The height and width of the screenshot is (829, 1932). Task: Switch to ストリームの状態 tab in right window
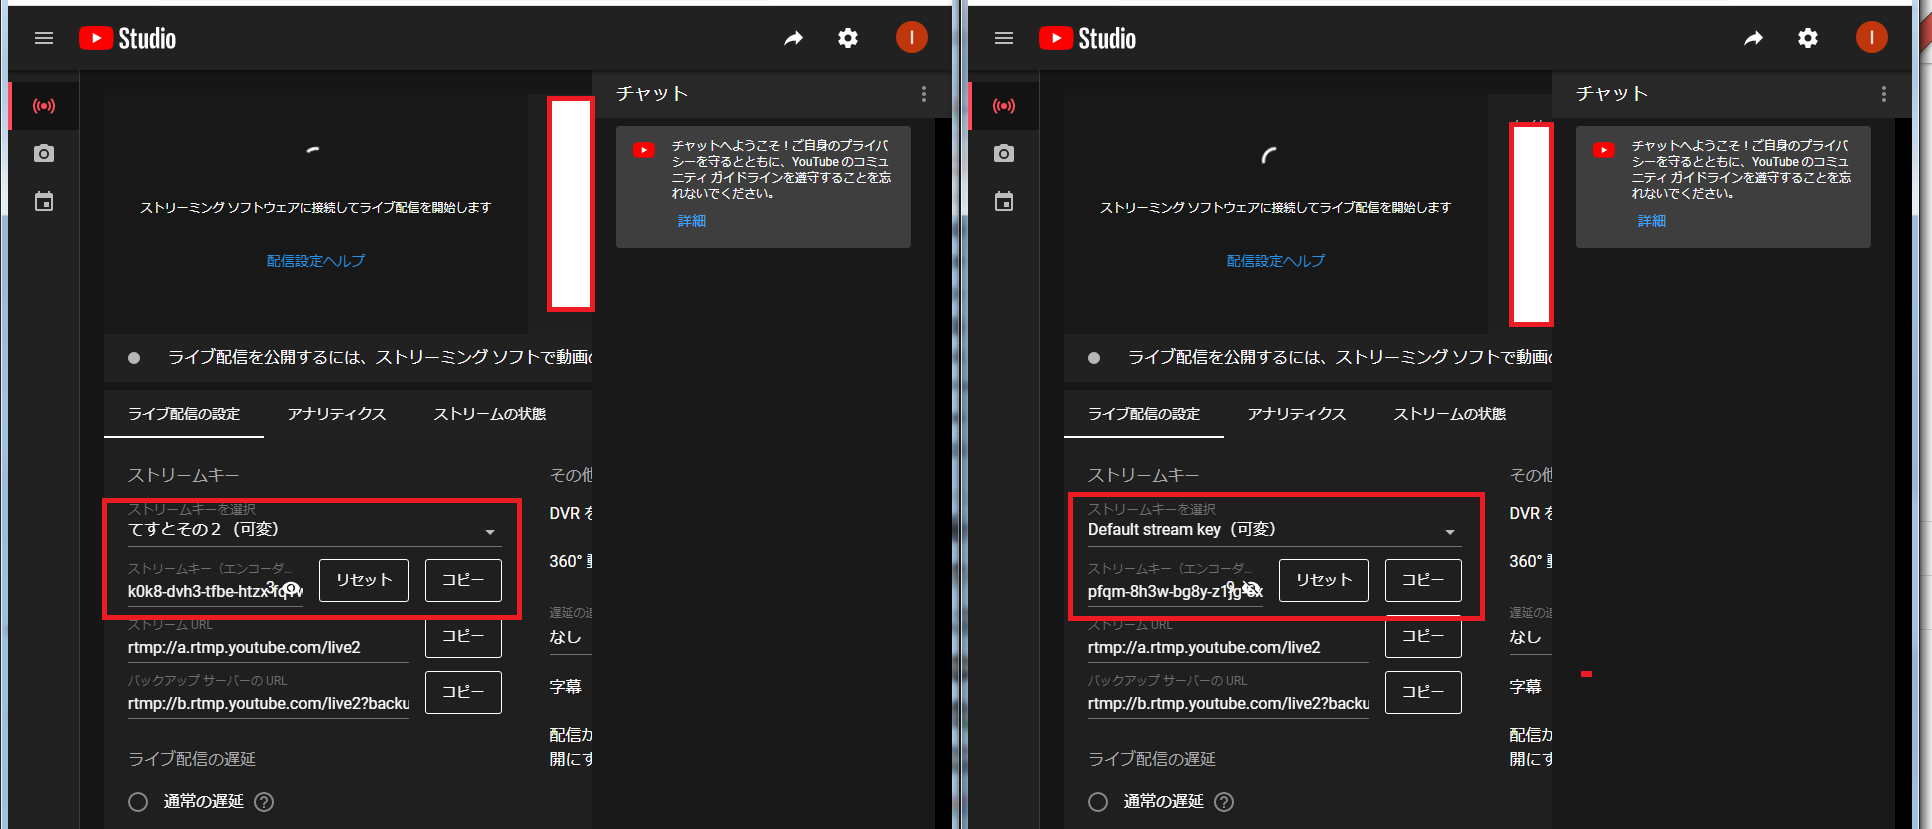point(1450,414)
